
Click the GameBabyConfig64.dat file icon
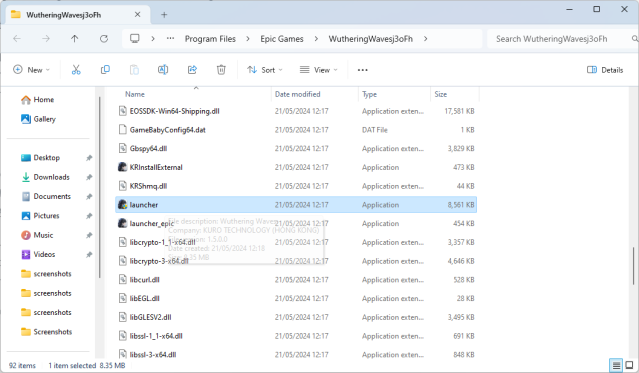click(122, 130)
